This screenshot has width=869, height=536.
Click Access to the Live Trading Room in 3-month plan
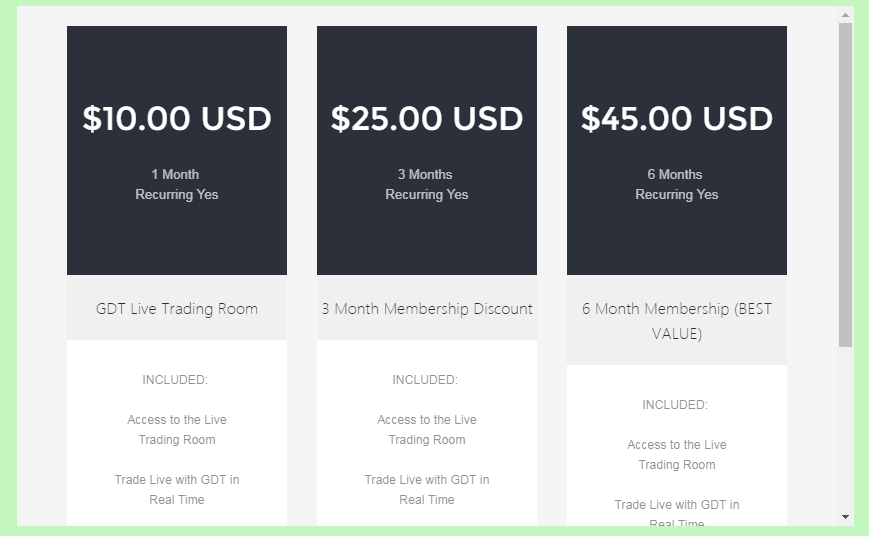pyautogui.click(x=427, y=430)
